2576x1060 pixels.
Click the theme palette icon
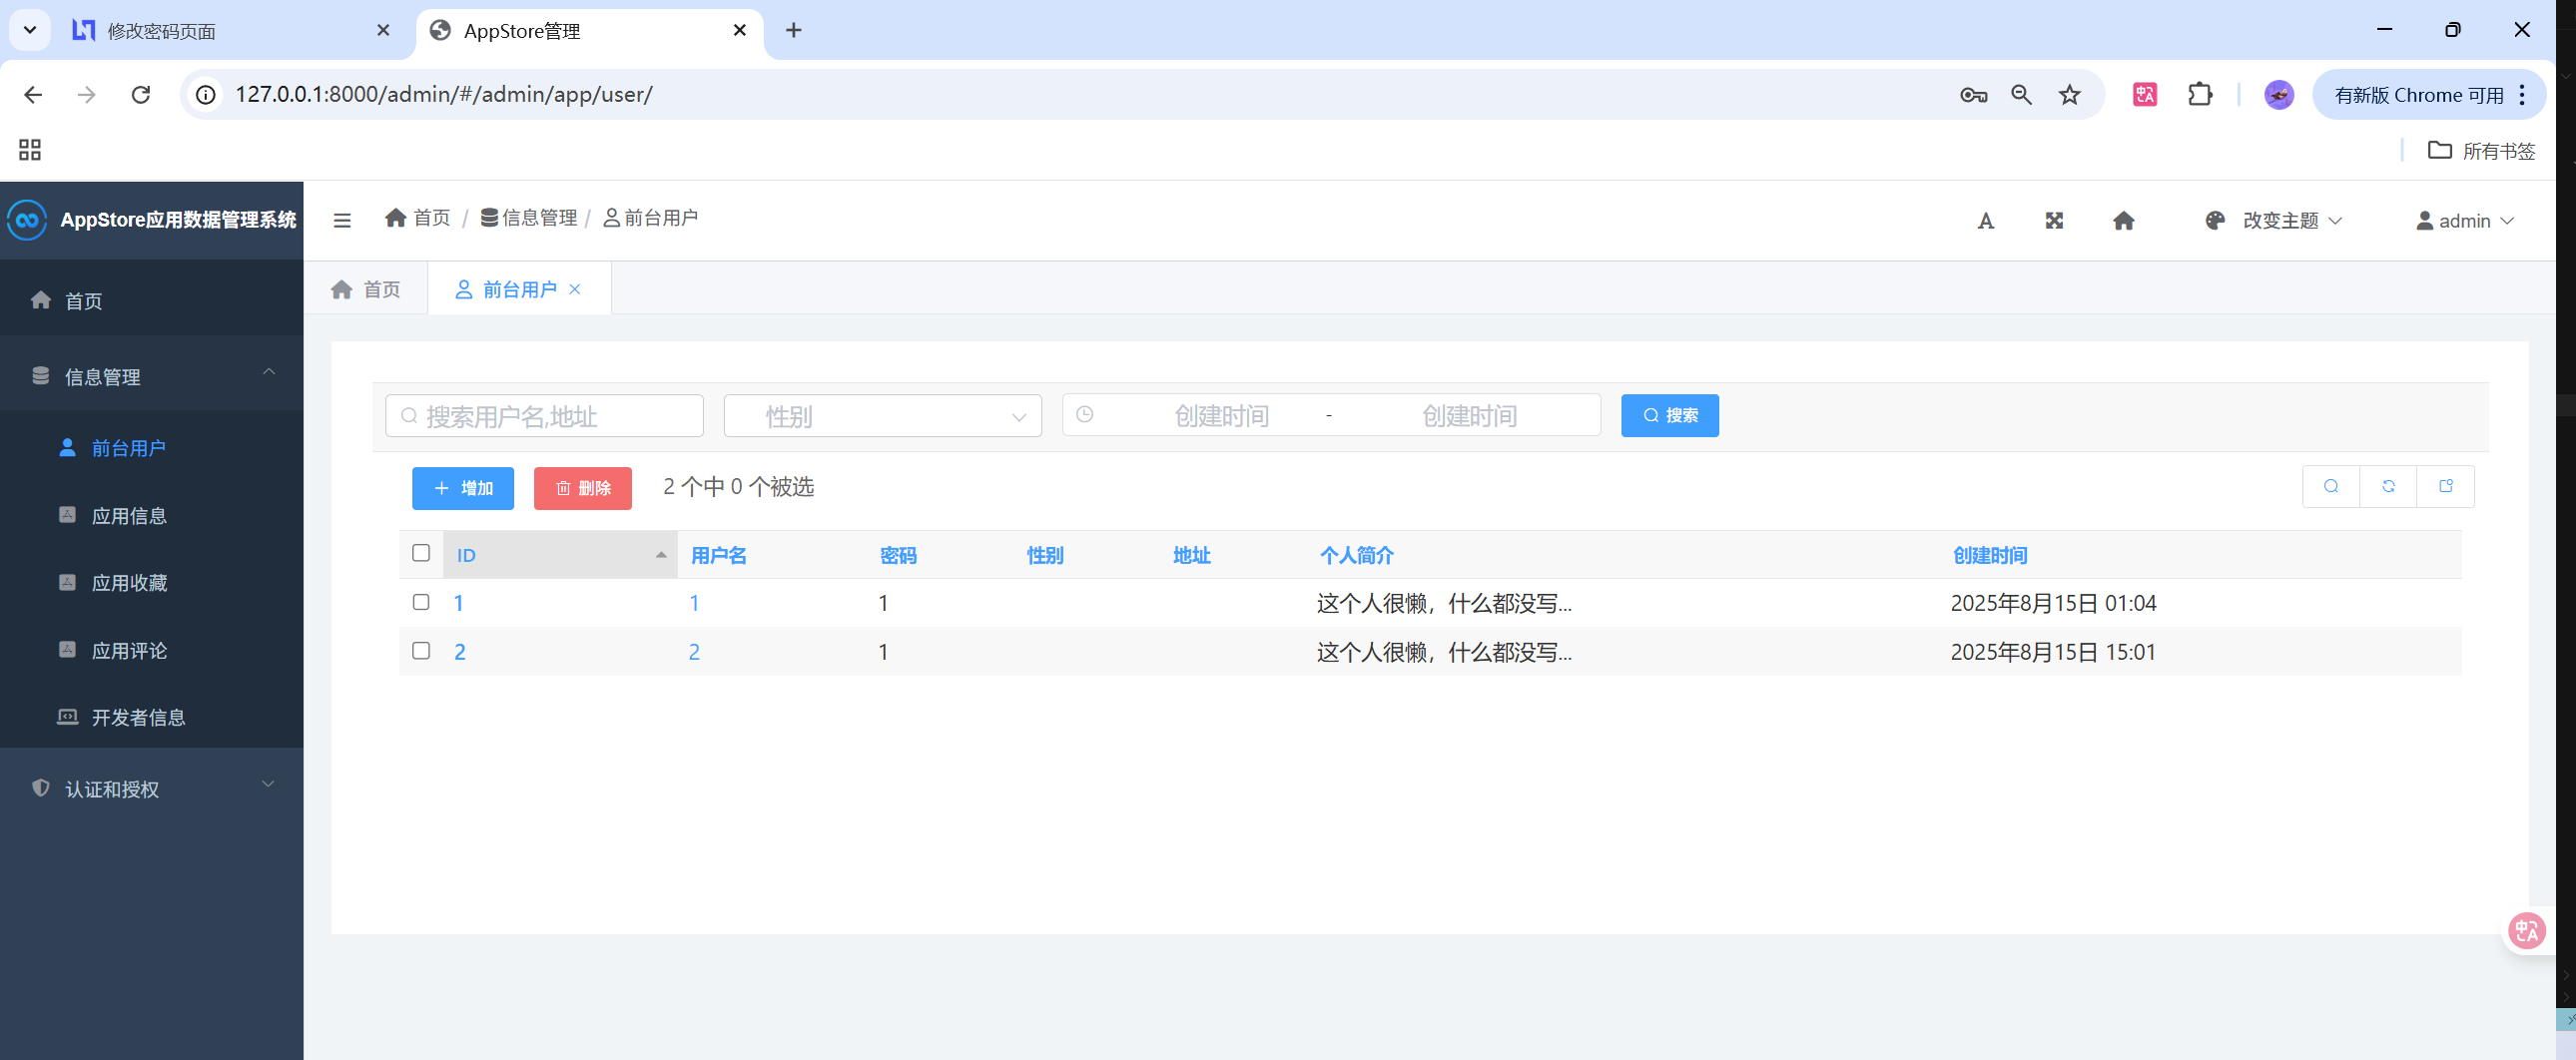pyautogui.click(x=2215, y=221)
